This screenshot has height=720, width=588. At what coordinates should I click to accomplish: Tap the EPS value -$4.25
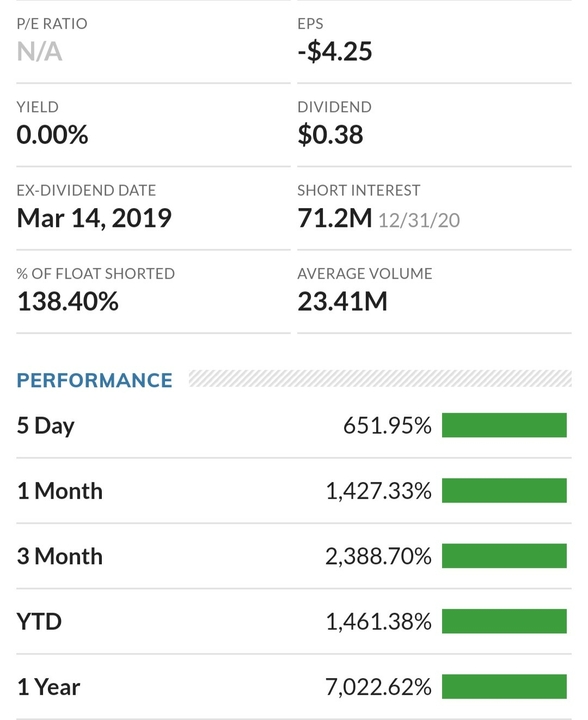pyautogui.click(x=335, y=51)
